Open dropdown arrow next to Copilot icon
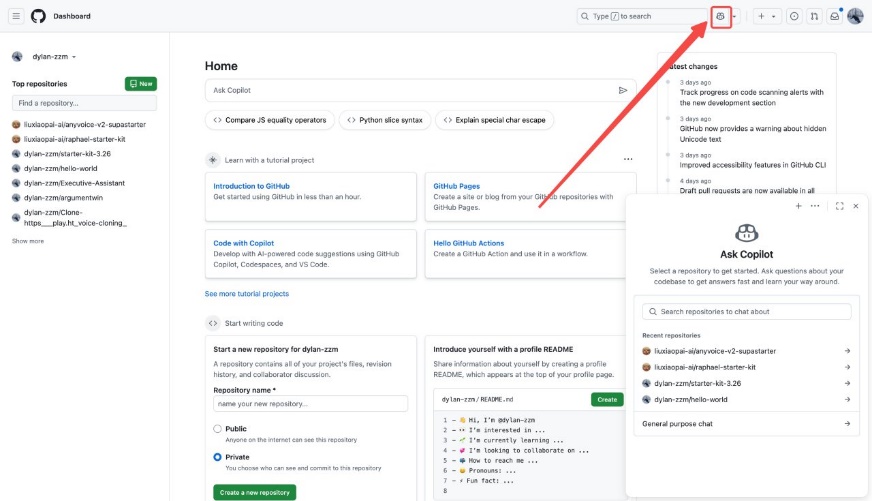Screen dimensions: 872x501 pyautogui.click(x=736, y=16)
